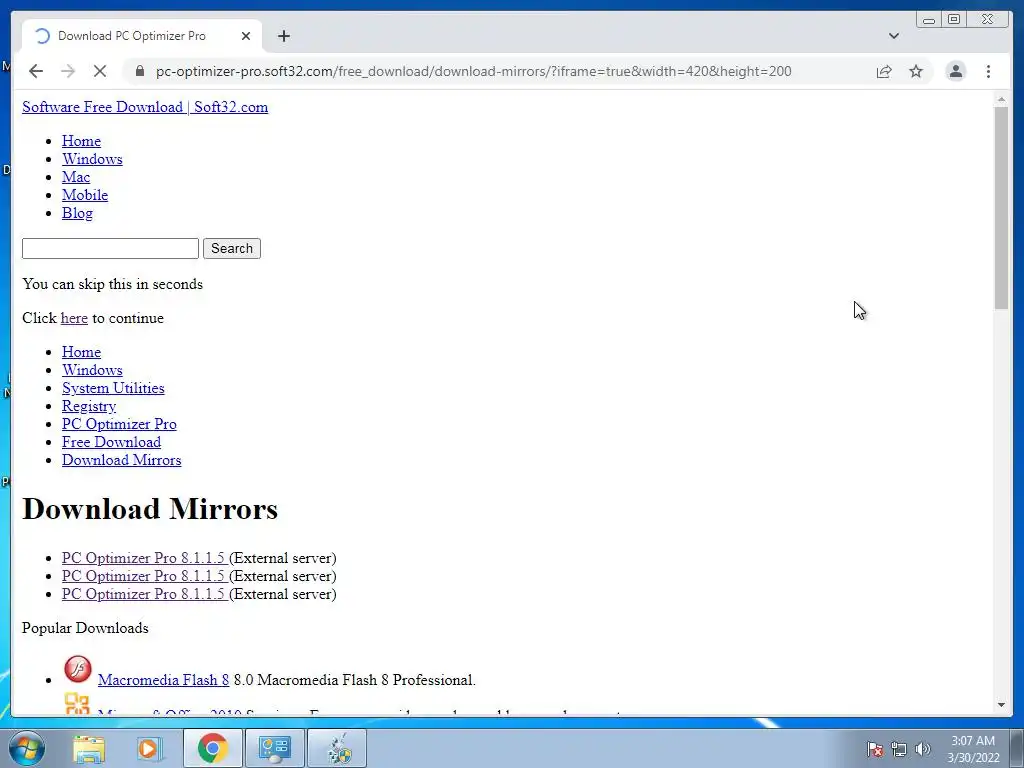1024x768 pixels.
Task: Click the 'You can skip this in seconds' text
Action: point(112,284)
